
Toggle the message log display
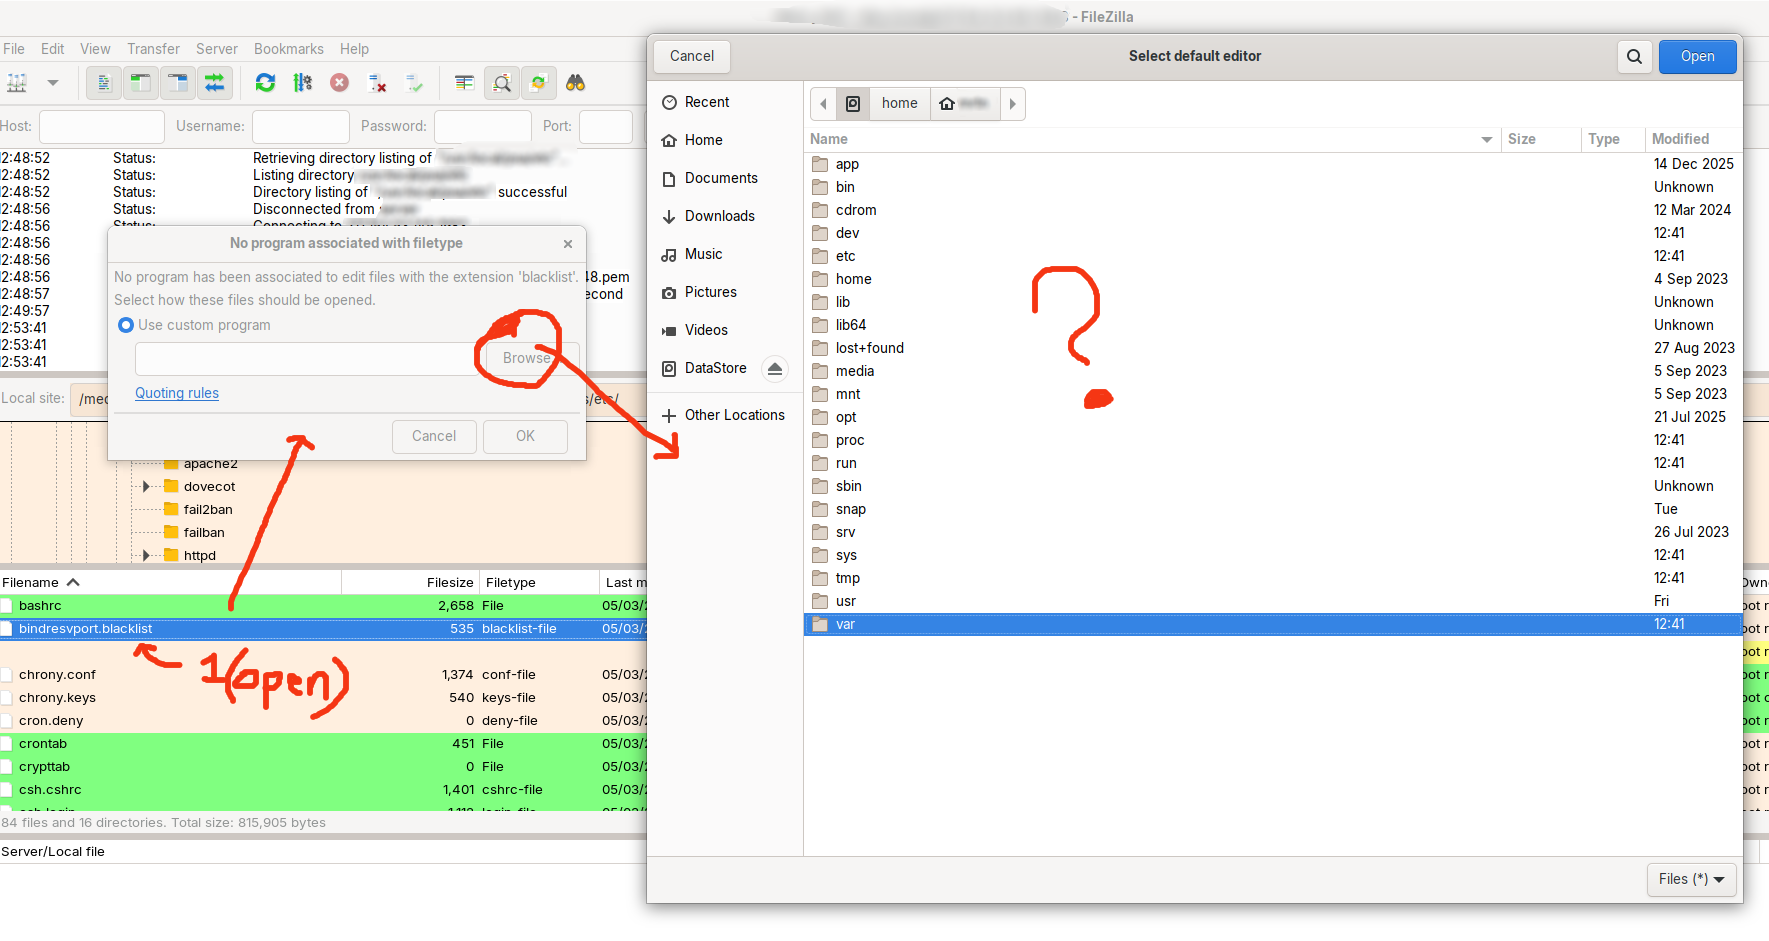tap(104, 83)
